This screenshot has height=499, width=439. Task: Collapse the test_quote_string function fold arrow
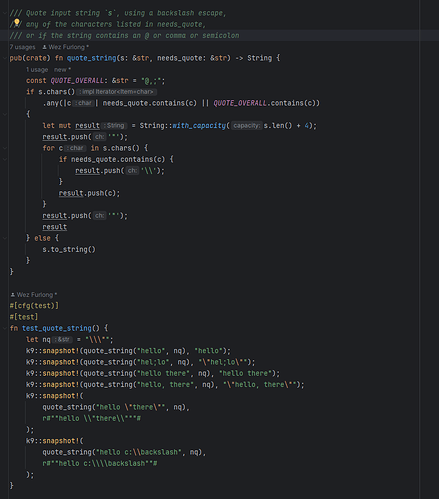(x=5, y=328)
